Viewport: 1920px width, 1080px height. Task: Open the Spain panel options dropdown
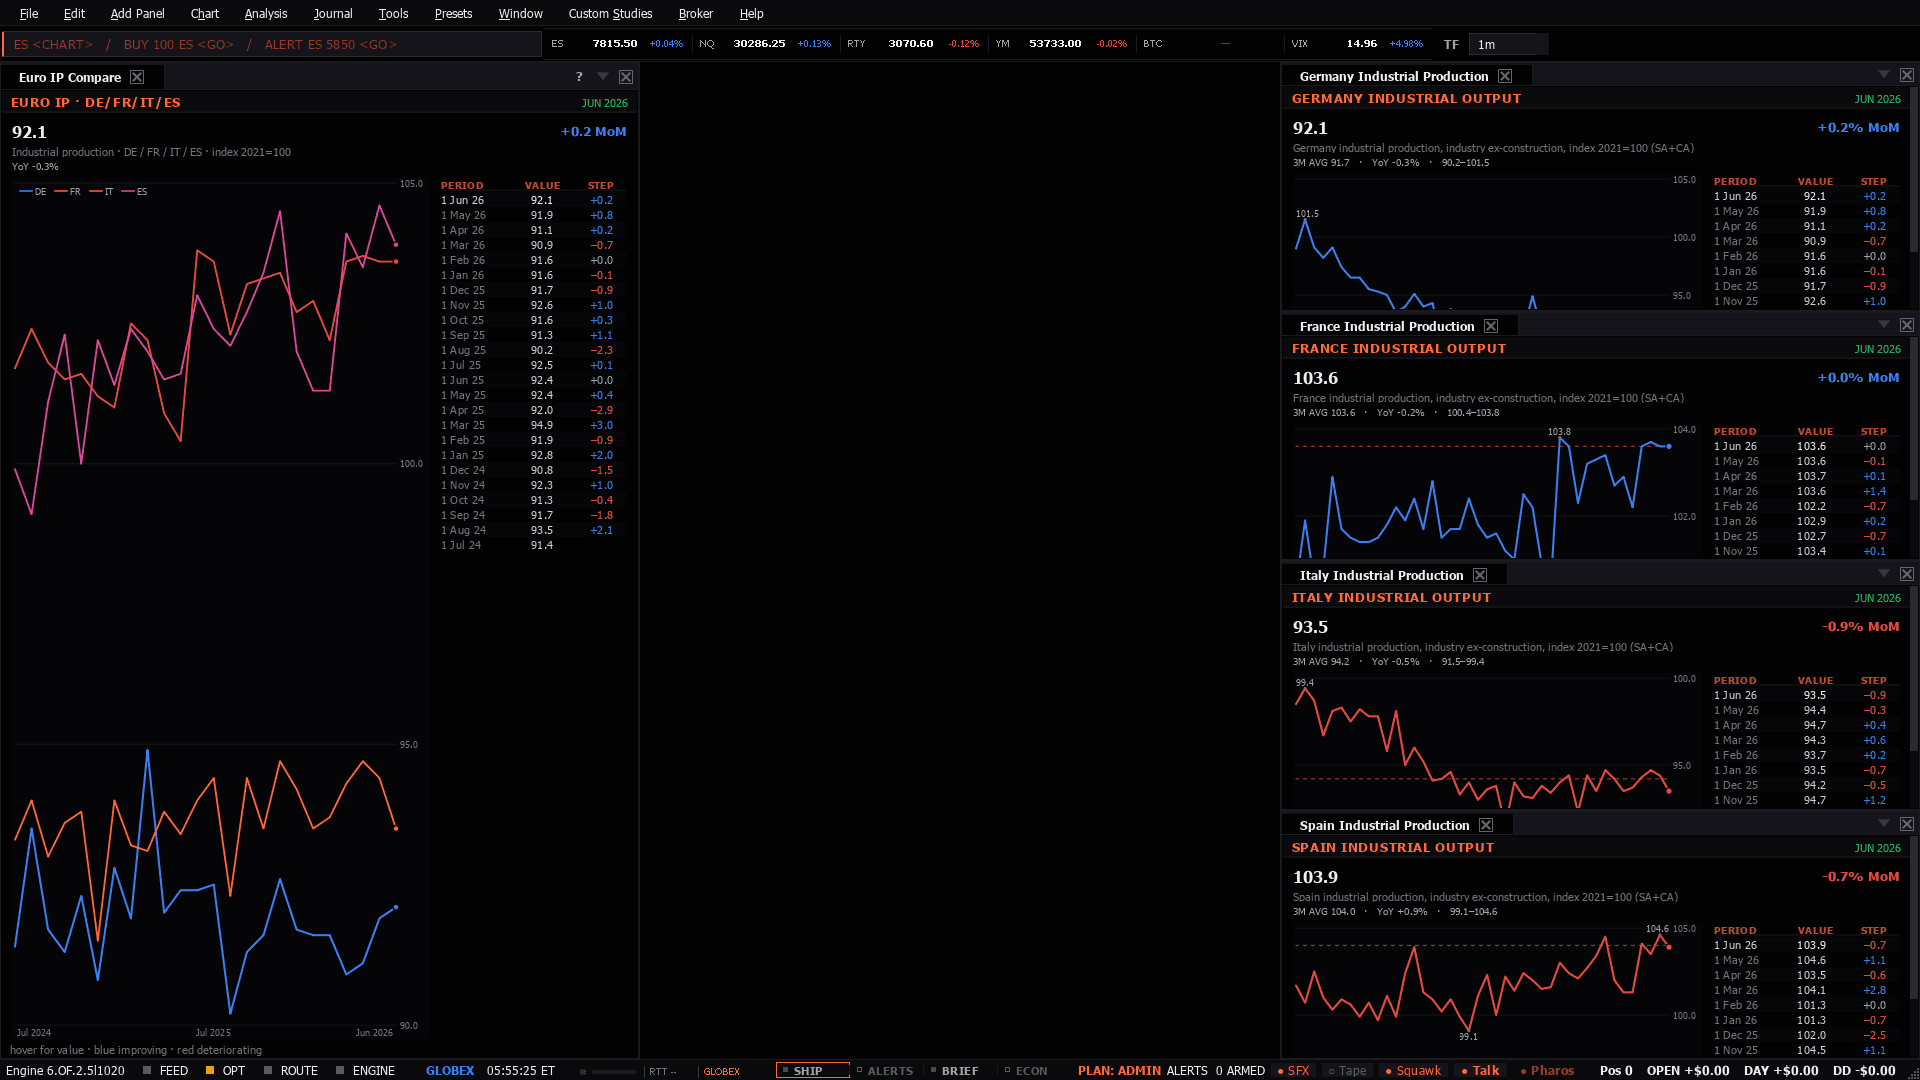[1884, 823]
